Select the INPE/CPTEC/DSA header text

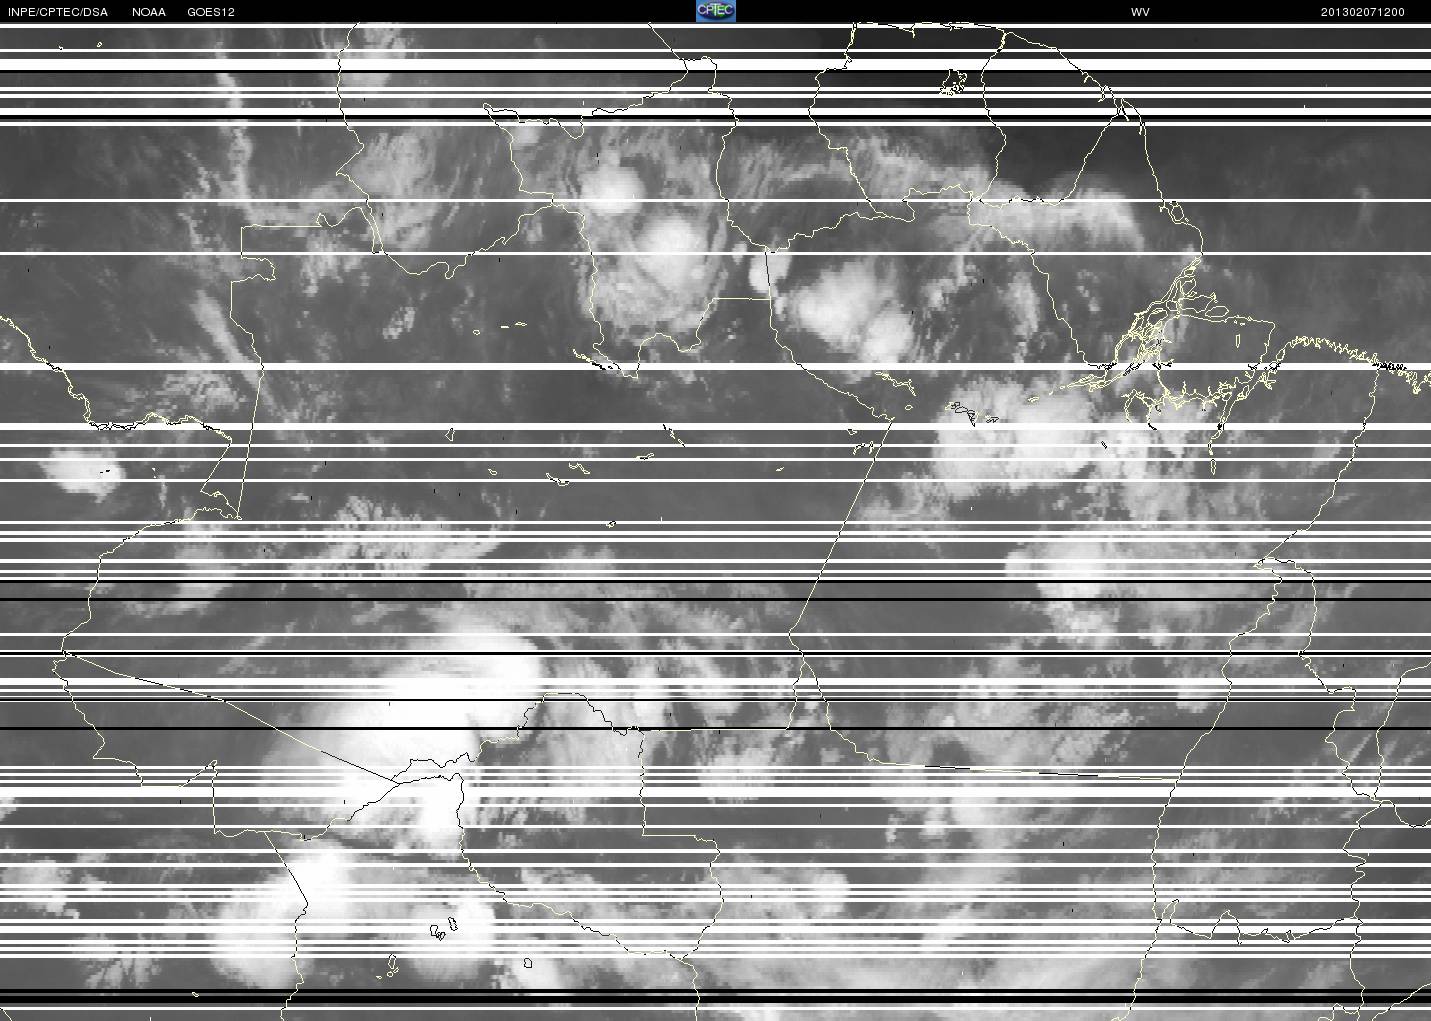coord(57,12)
